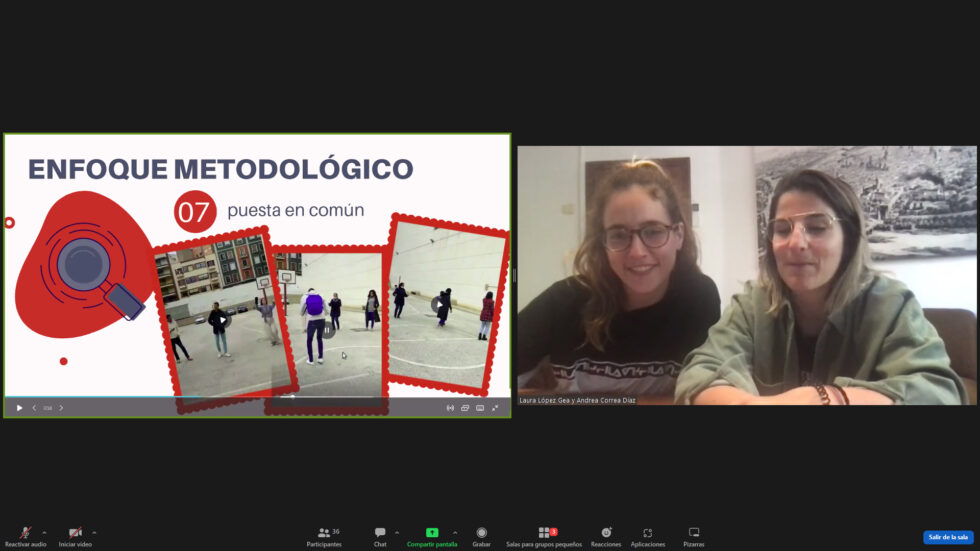Unmute with the Reactivar audio microphone
980x551 pixels.
pyautogui.click(x=25, y=534)
